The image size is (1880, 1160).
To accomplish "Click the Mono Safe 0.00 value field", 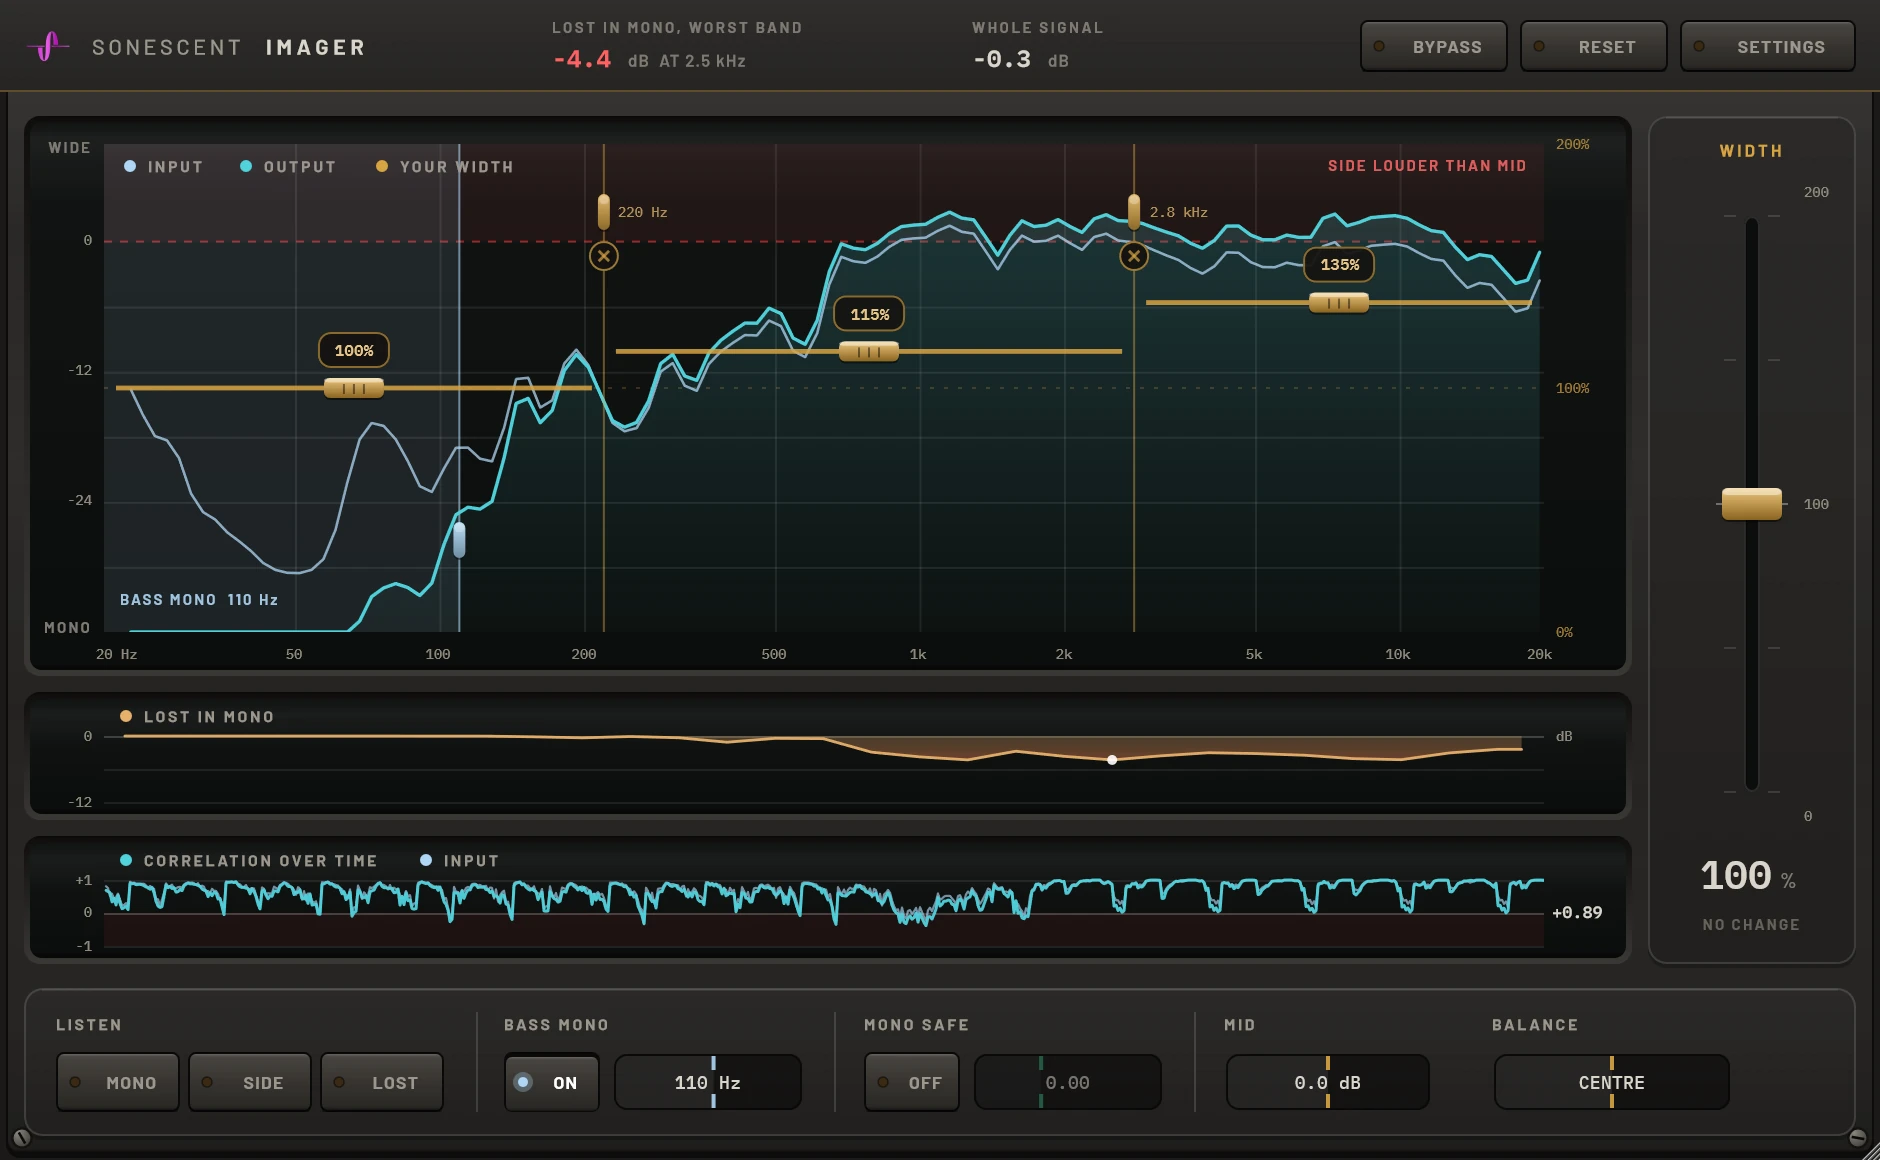I will [1067, 1082].
